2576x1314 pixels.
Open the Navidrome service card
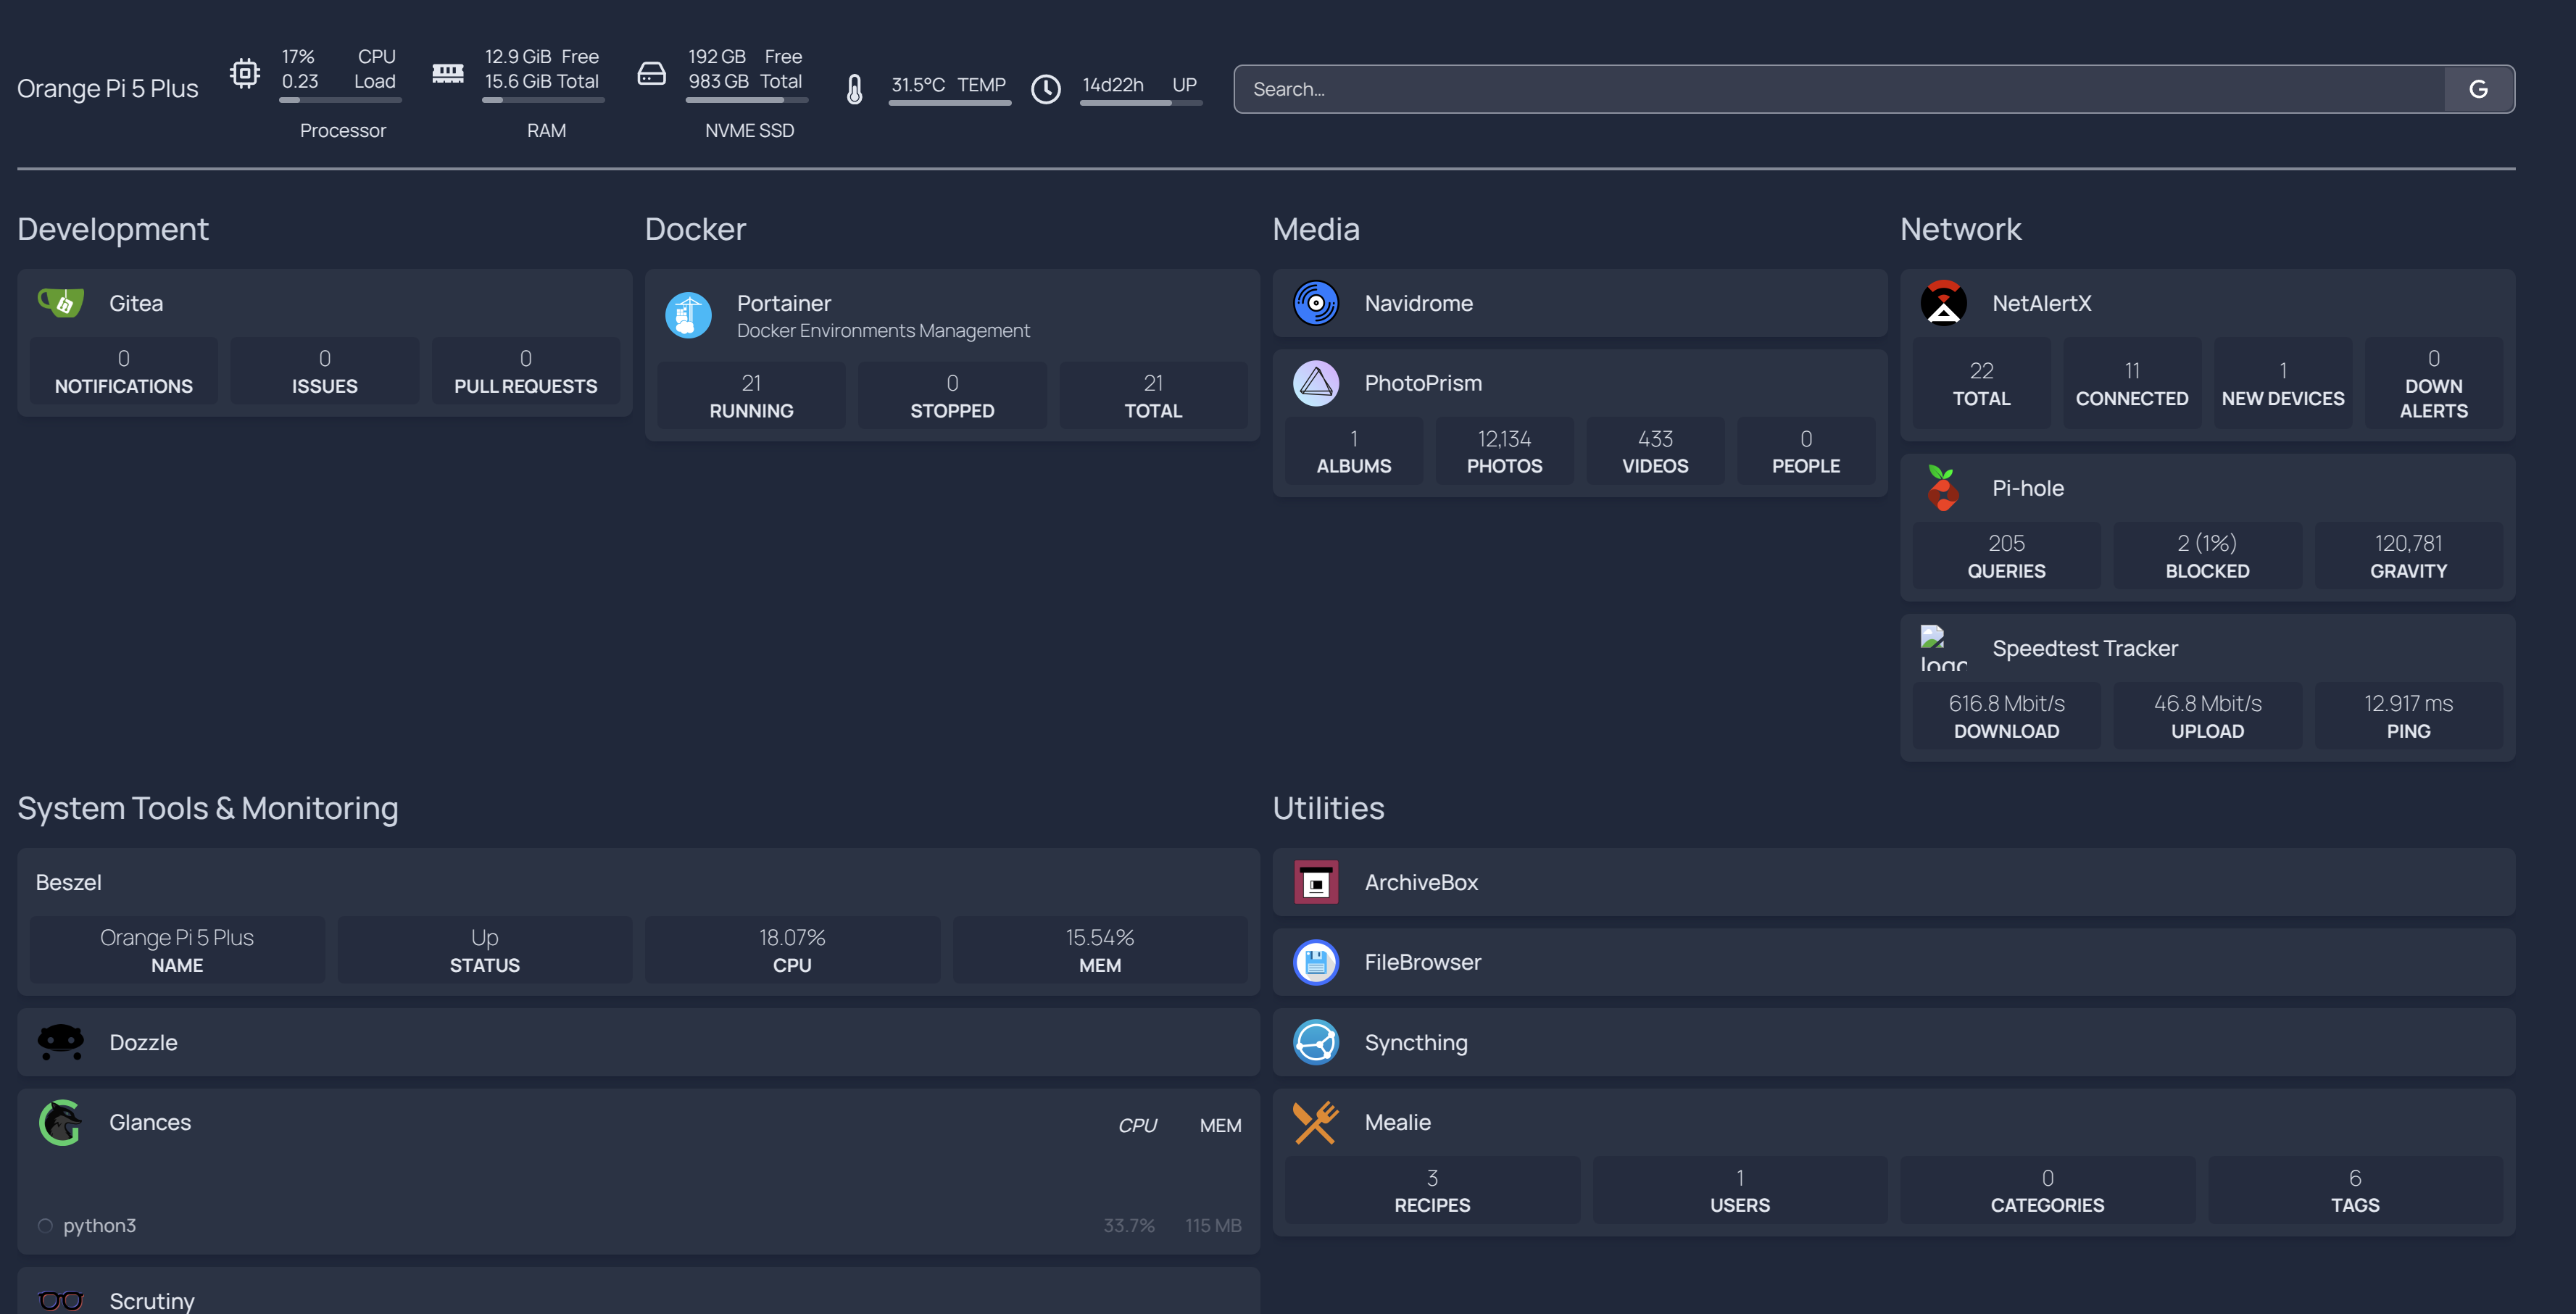coord(1580,303)
